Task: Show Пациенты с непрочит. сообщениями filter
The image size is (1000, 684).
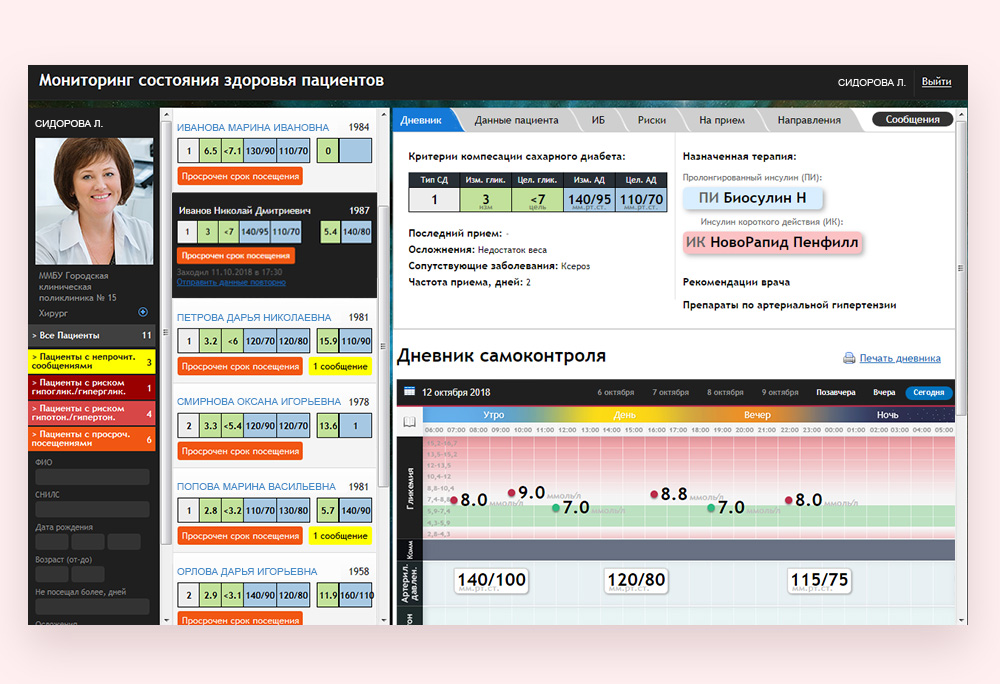Action: pyautogui.click(x=92, y=361)
